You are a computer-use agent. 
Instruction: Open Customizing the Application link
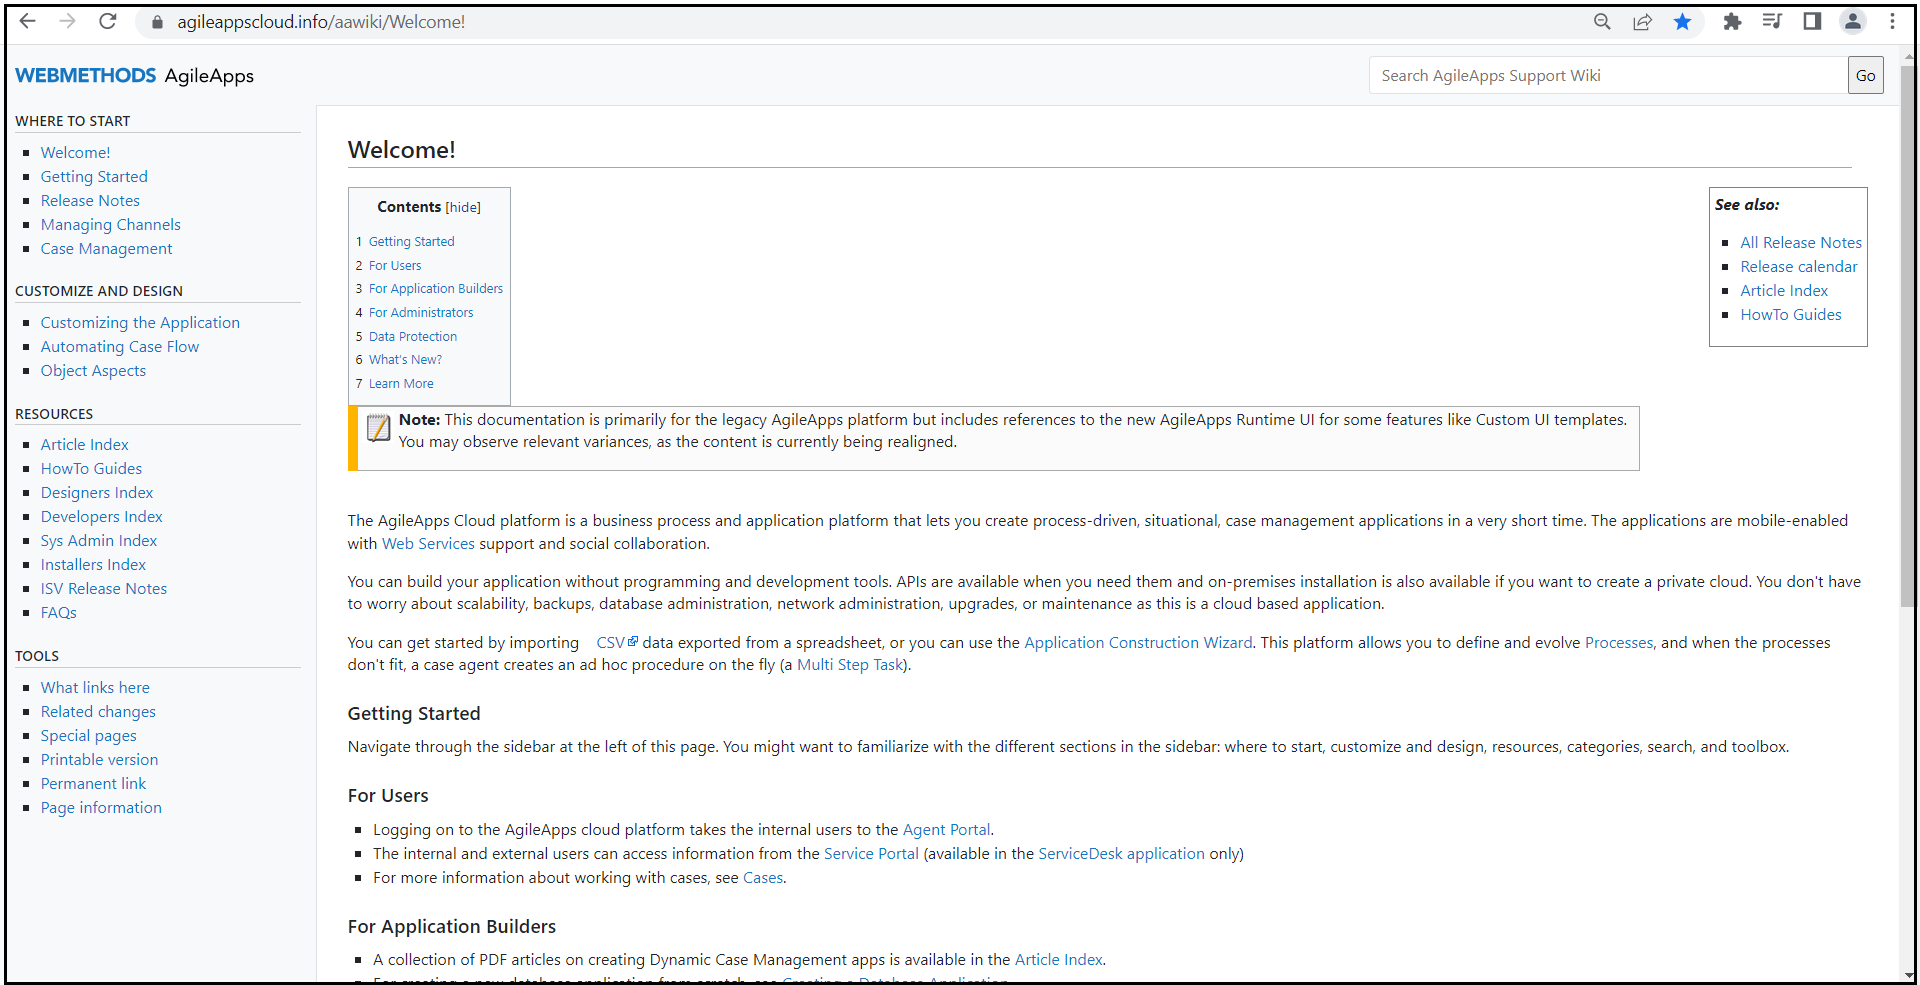[140, 323]
